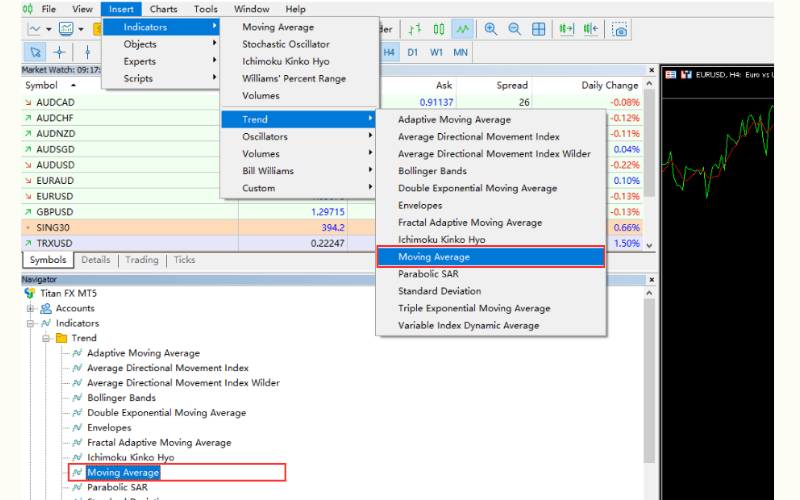Select the crosshair tool
800x500 pixels.
click(60, 52)
